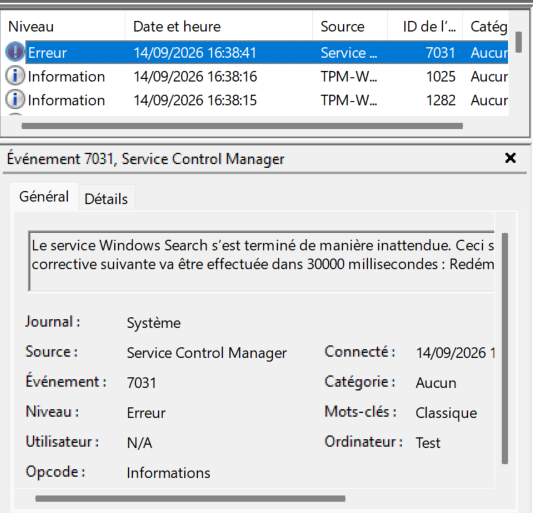Sort events by Niveau column header
The height and width of the screenshot is (513, 533).
pos(63,27)
